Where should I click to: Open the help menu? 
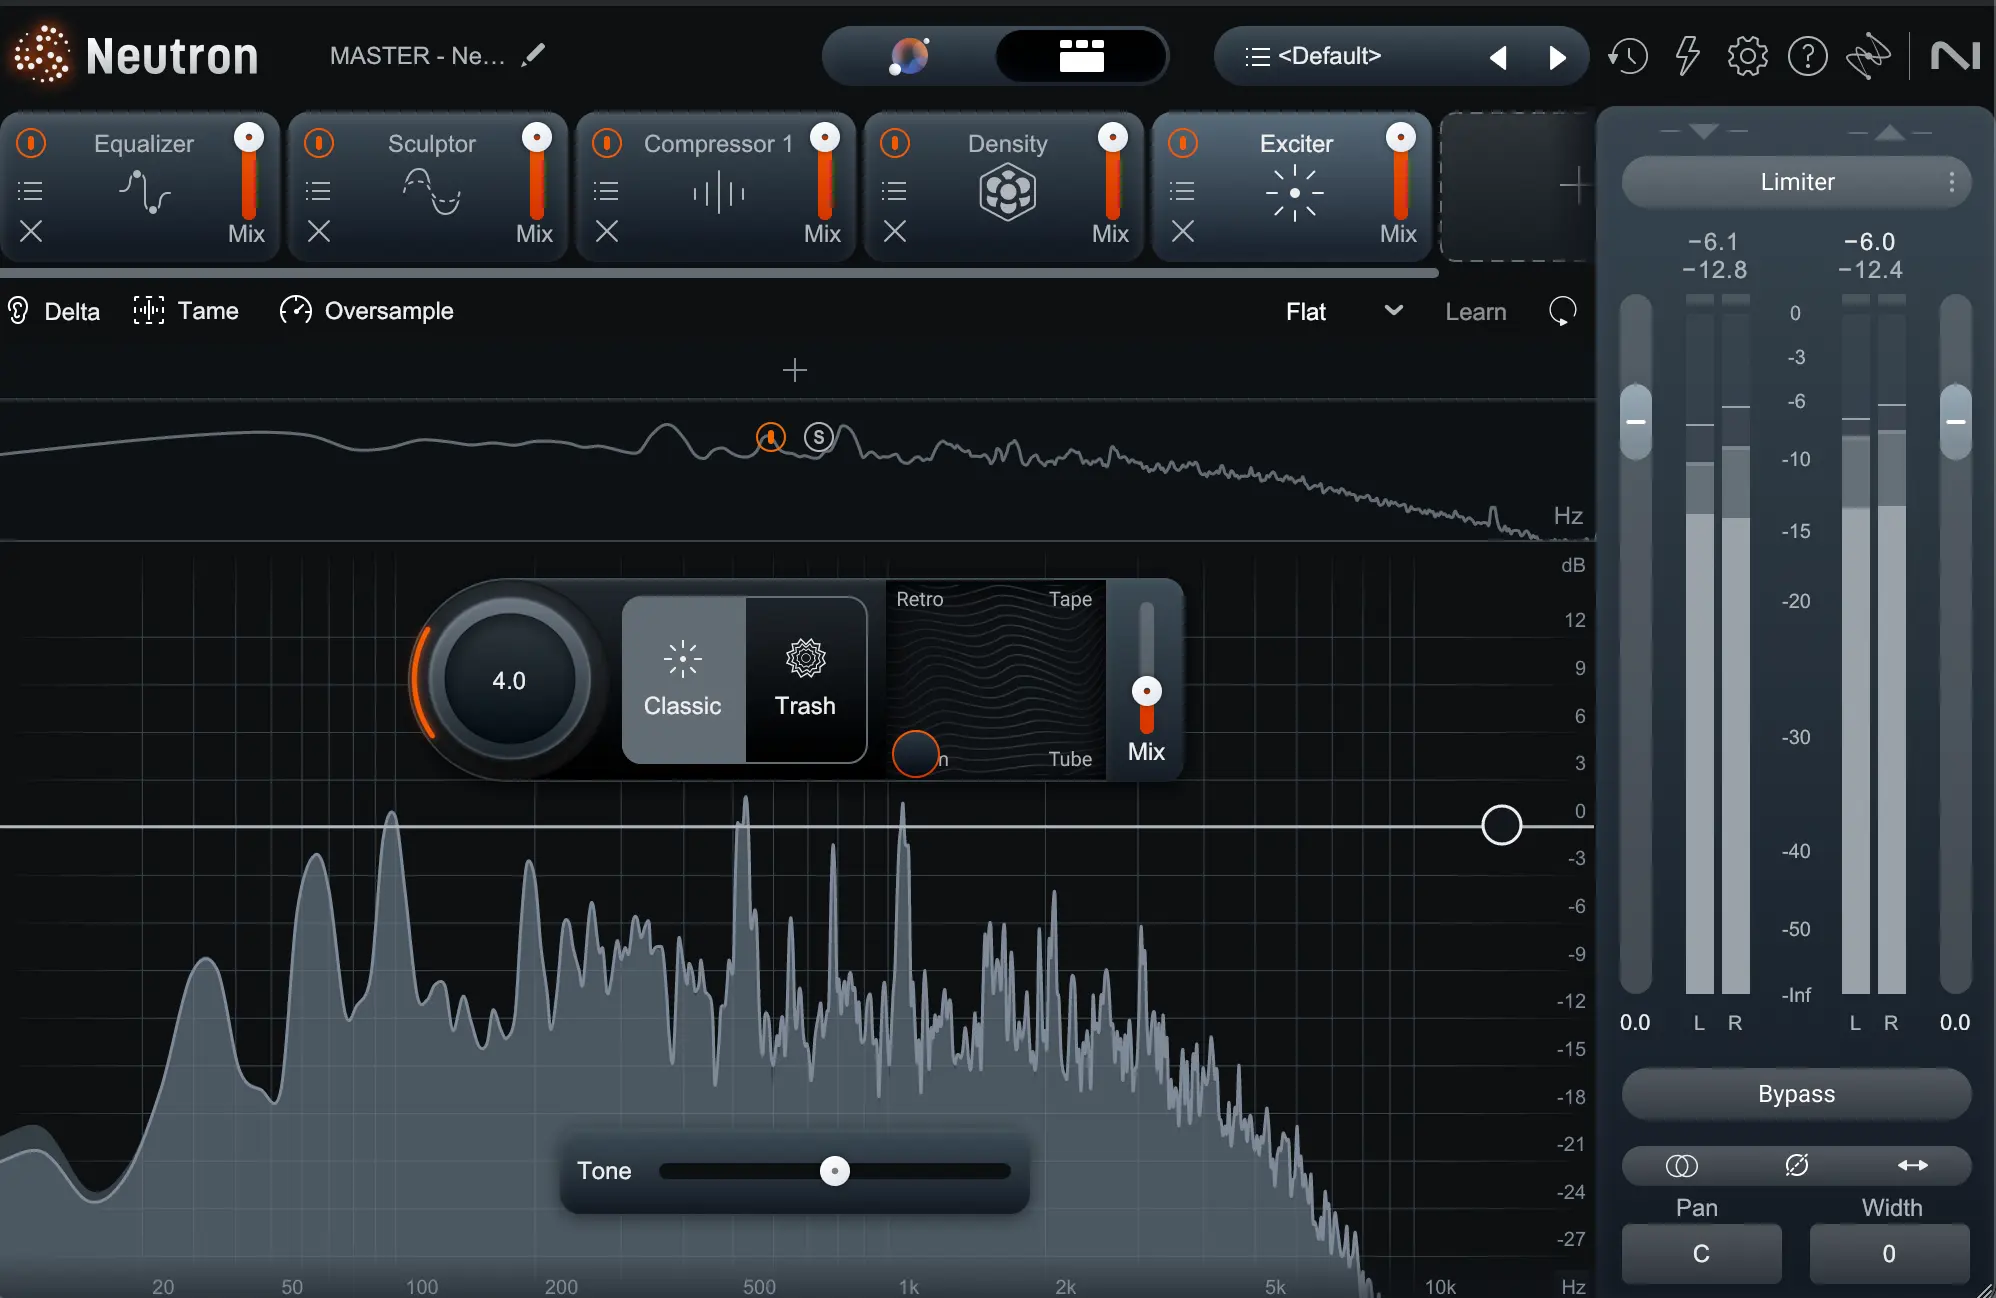point(1808,56)
